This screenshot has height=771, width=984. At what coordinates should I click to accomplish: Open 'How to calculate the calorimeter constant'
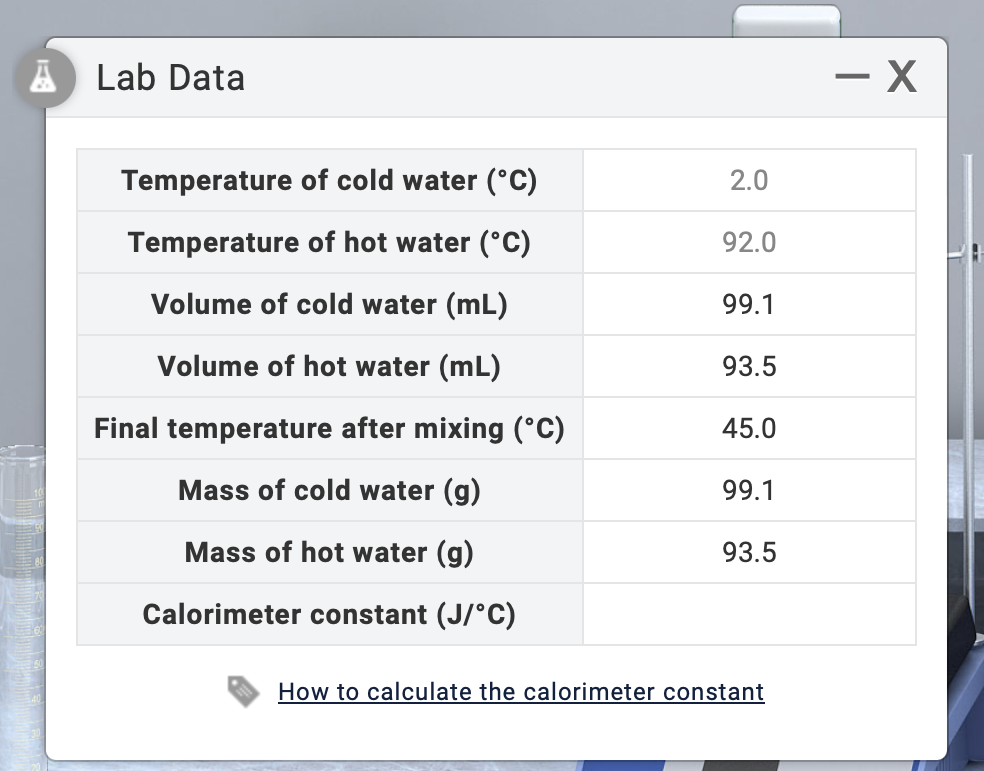520,691
